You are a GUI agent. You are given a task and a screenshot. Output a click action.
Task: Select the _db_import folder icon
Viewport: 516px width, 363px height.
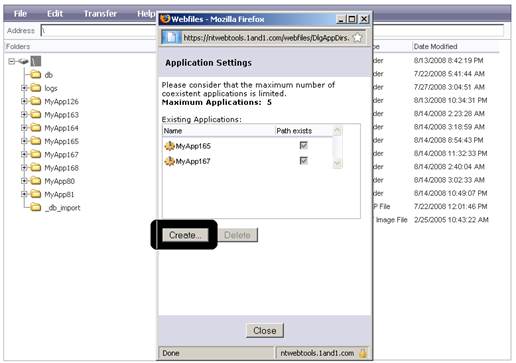[36, 207]
